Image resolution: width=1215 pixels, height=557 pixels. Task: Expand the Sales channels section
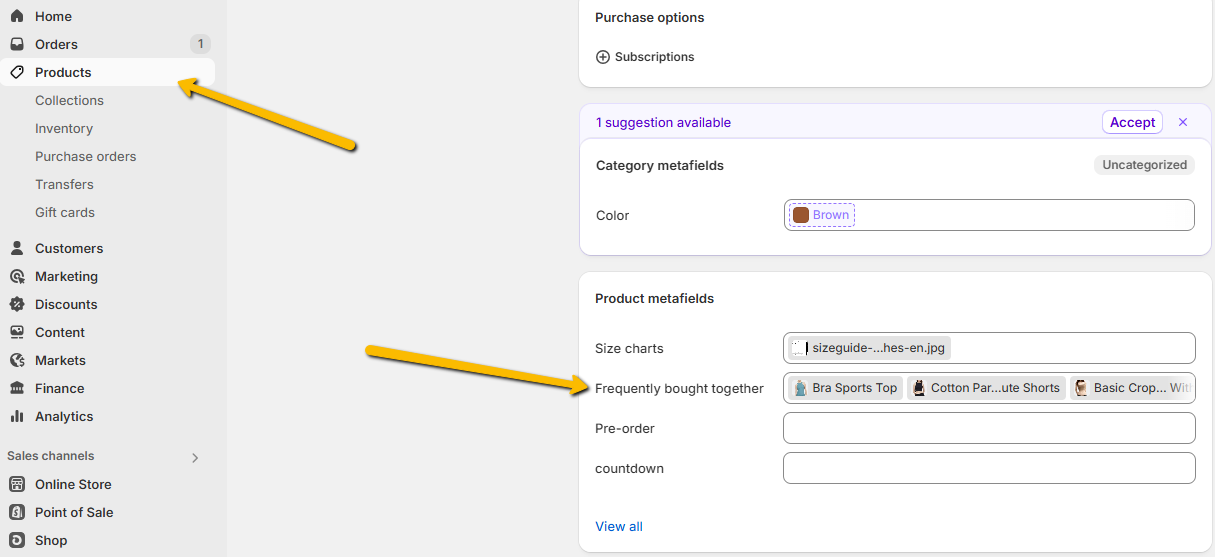coord(195,457)
